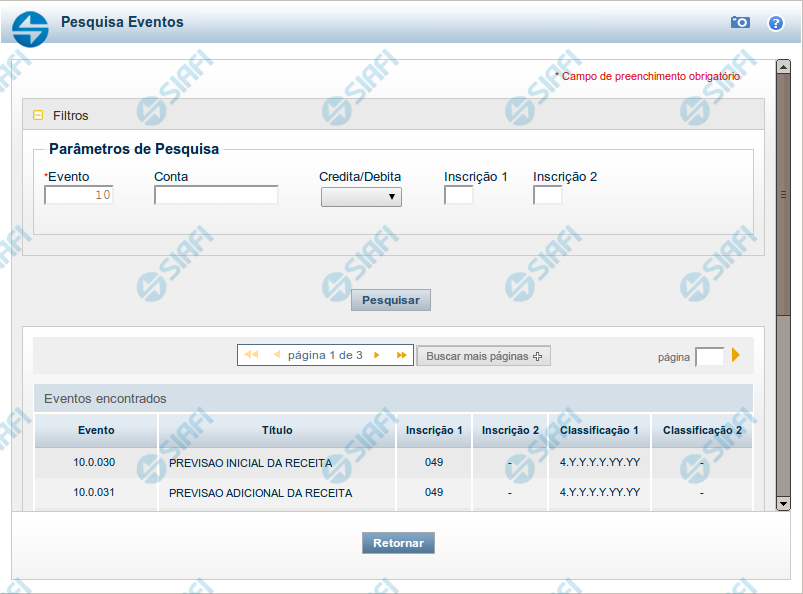Image resolution: width=803 pixels, height=594 pixels.
Task: Click orange go-to-page arrow
Action: coord(736,355)
